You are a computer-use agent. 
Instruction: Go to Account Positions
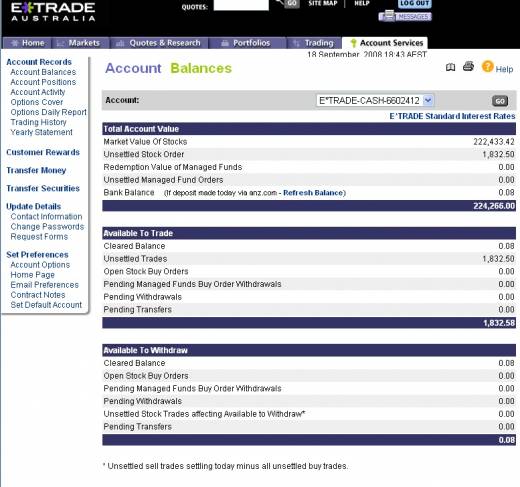43,82
